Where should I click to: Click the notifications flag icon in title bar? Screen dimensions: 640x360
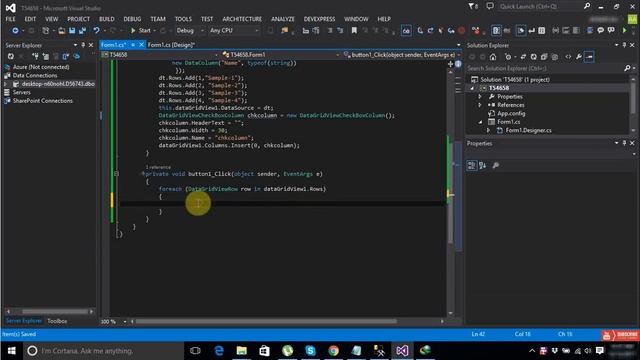click(x=473, y=6)
